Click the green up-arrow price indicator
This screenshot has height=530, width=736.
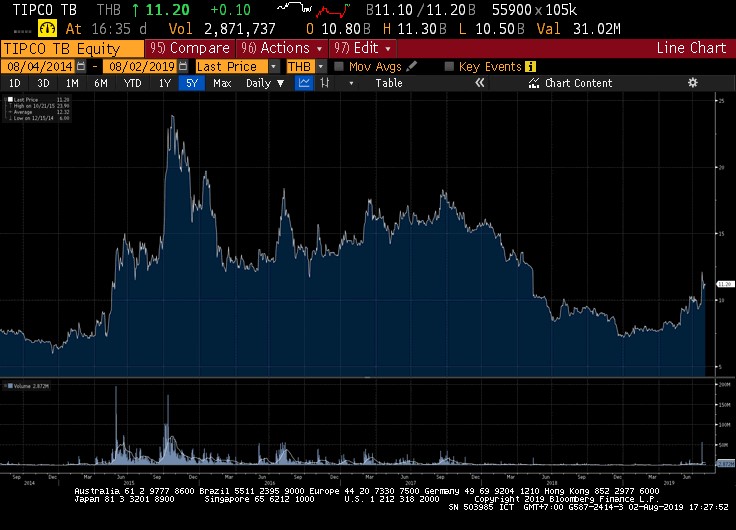(x=136, y=10)
